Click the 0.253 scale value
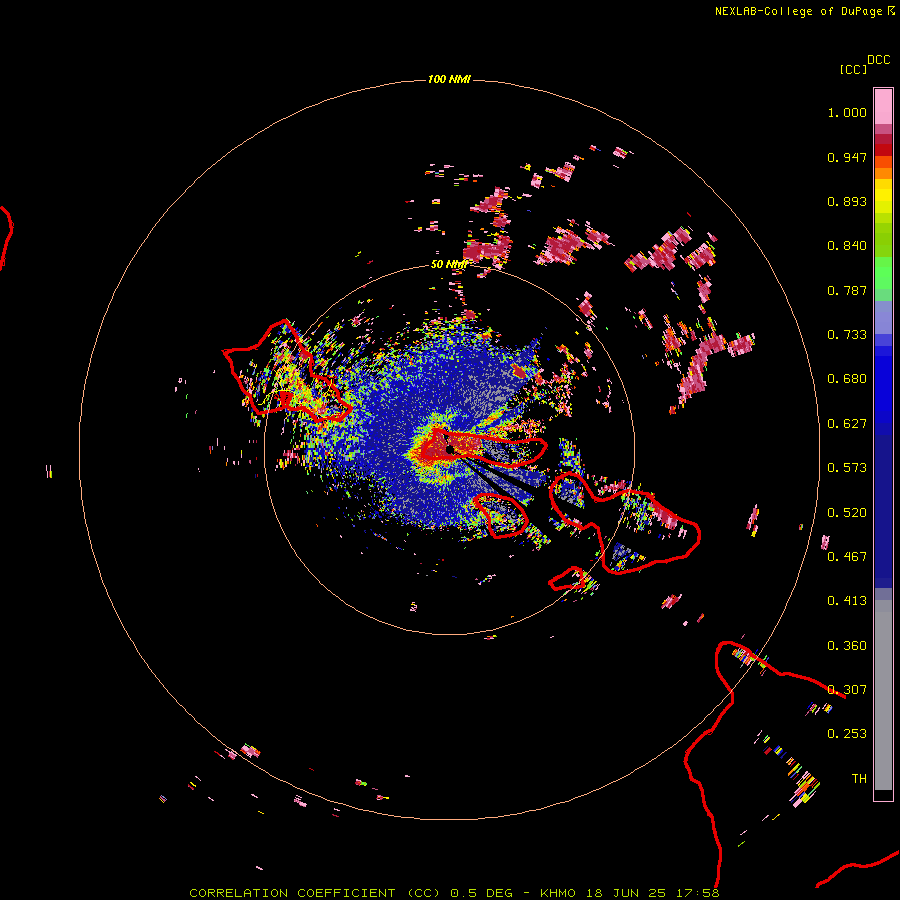This screenshot has height=900, width=900. point(847,734)
